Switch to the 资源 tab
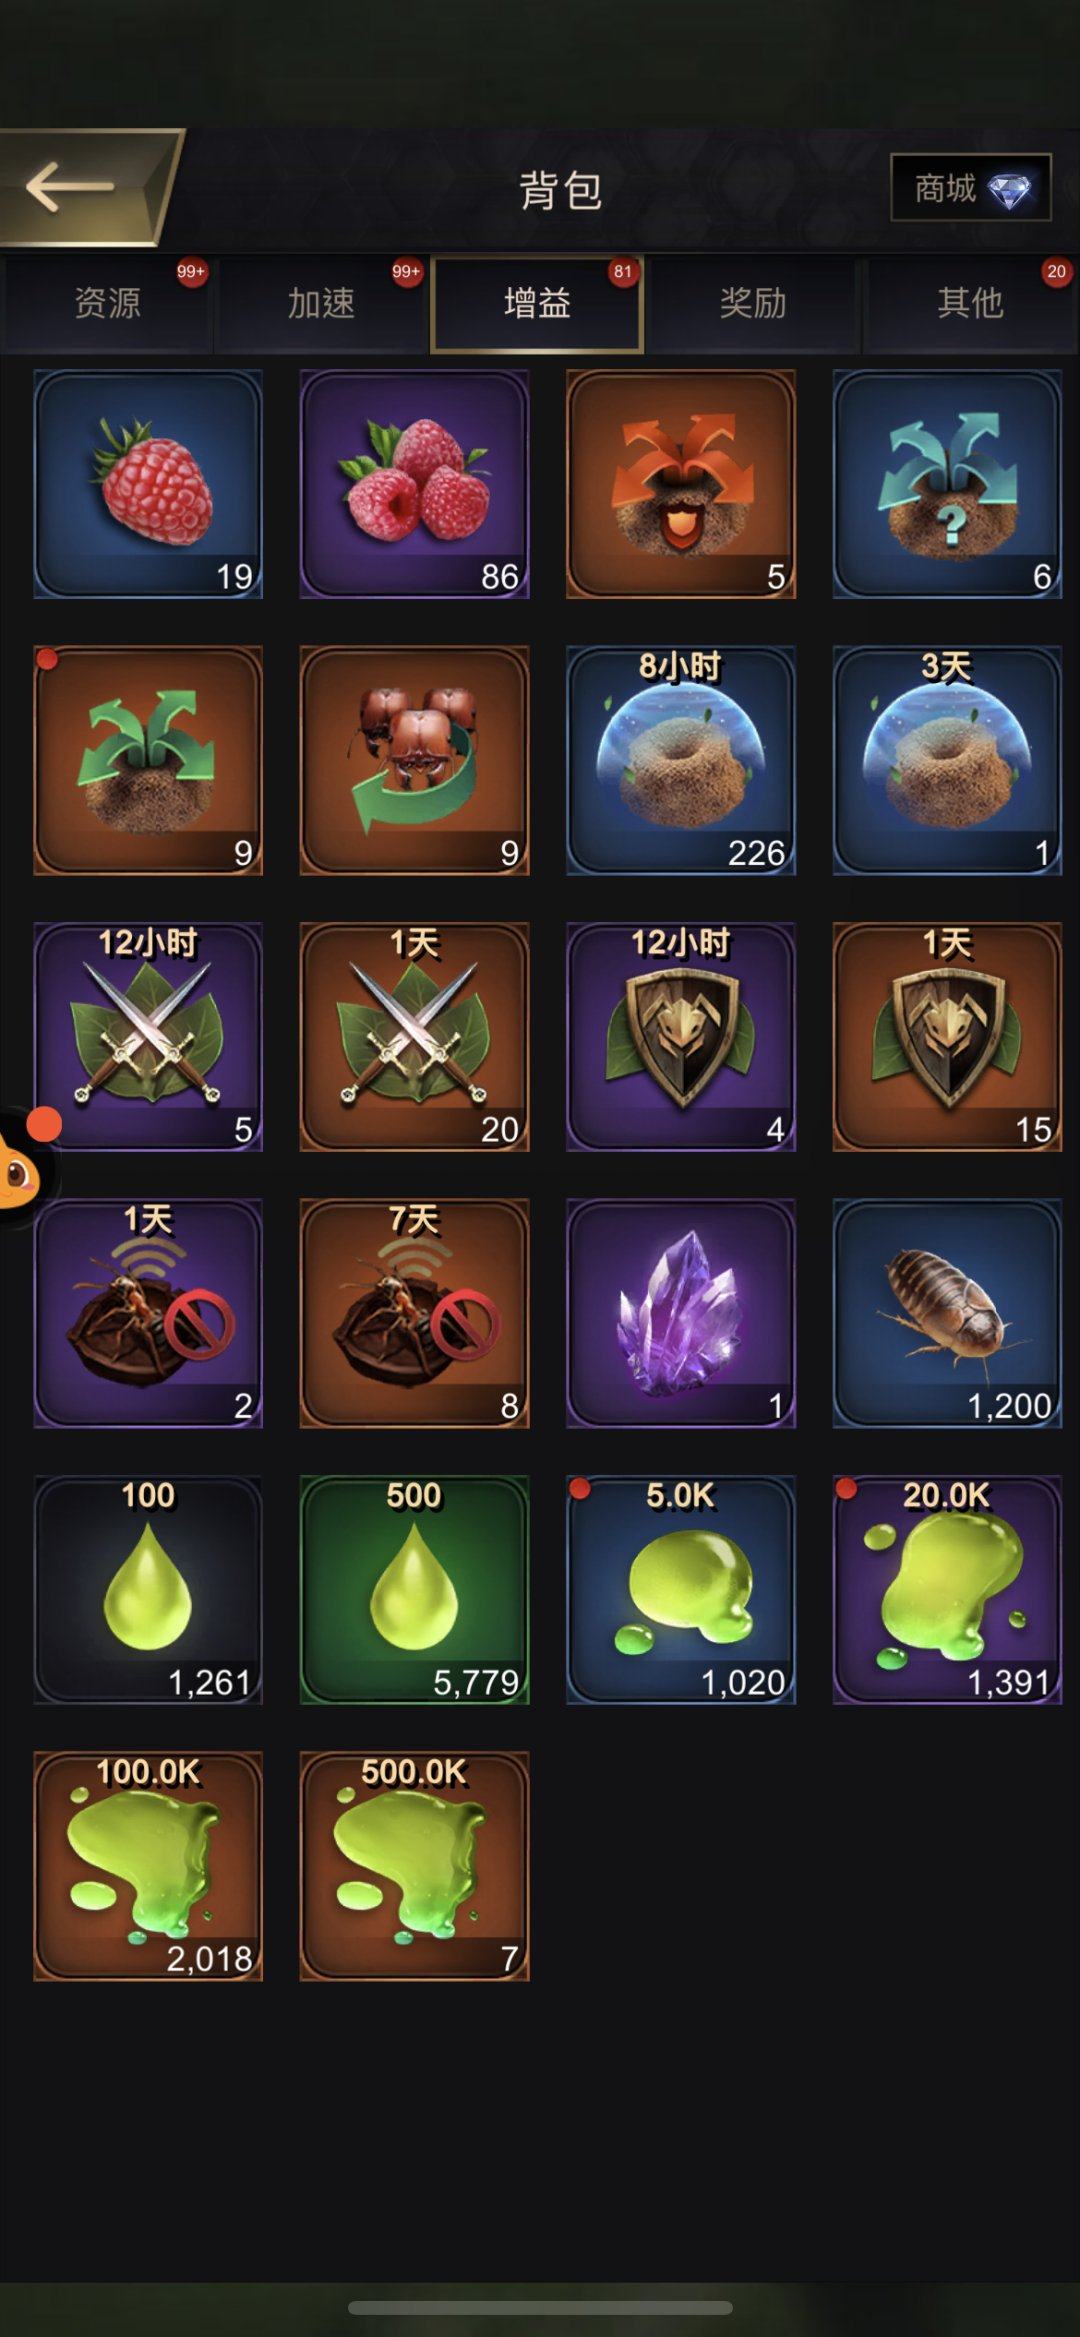The width and height of the screenshot is (1080, 2337). (x=107, y=303)
